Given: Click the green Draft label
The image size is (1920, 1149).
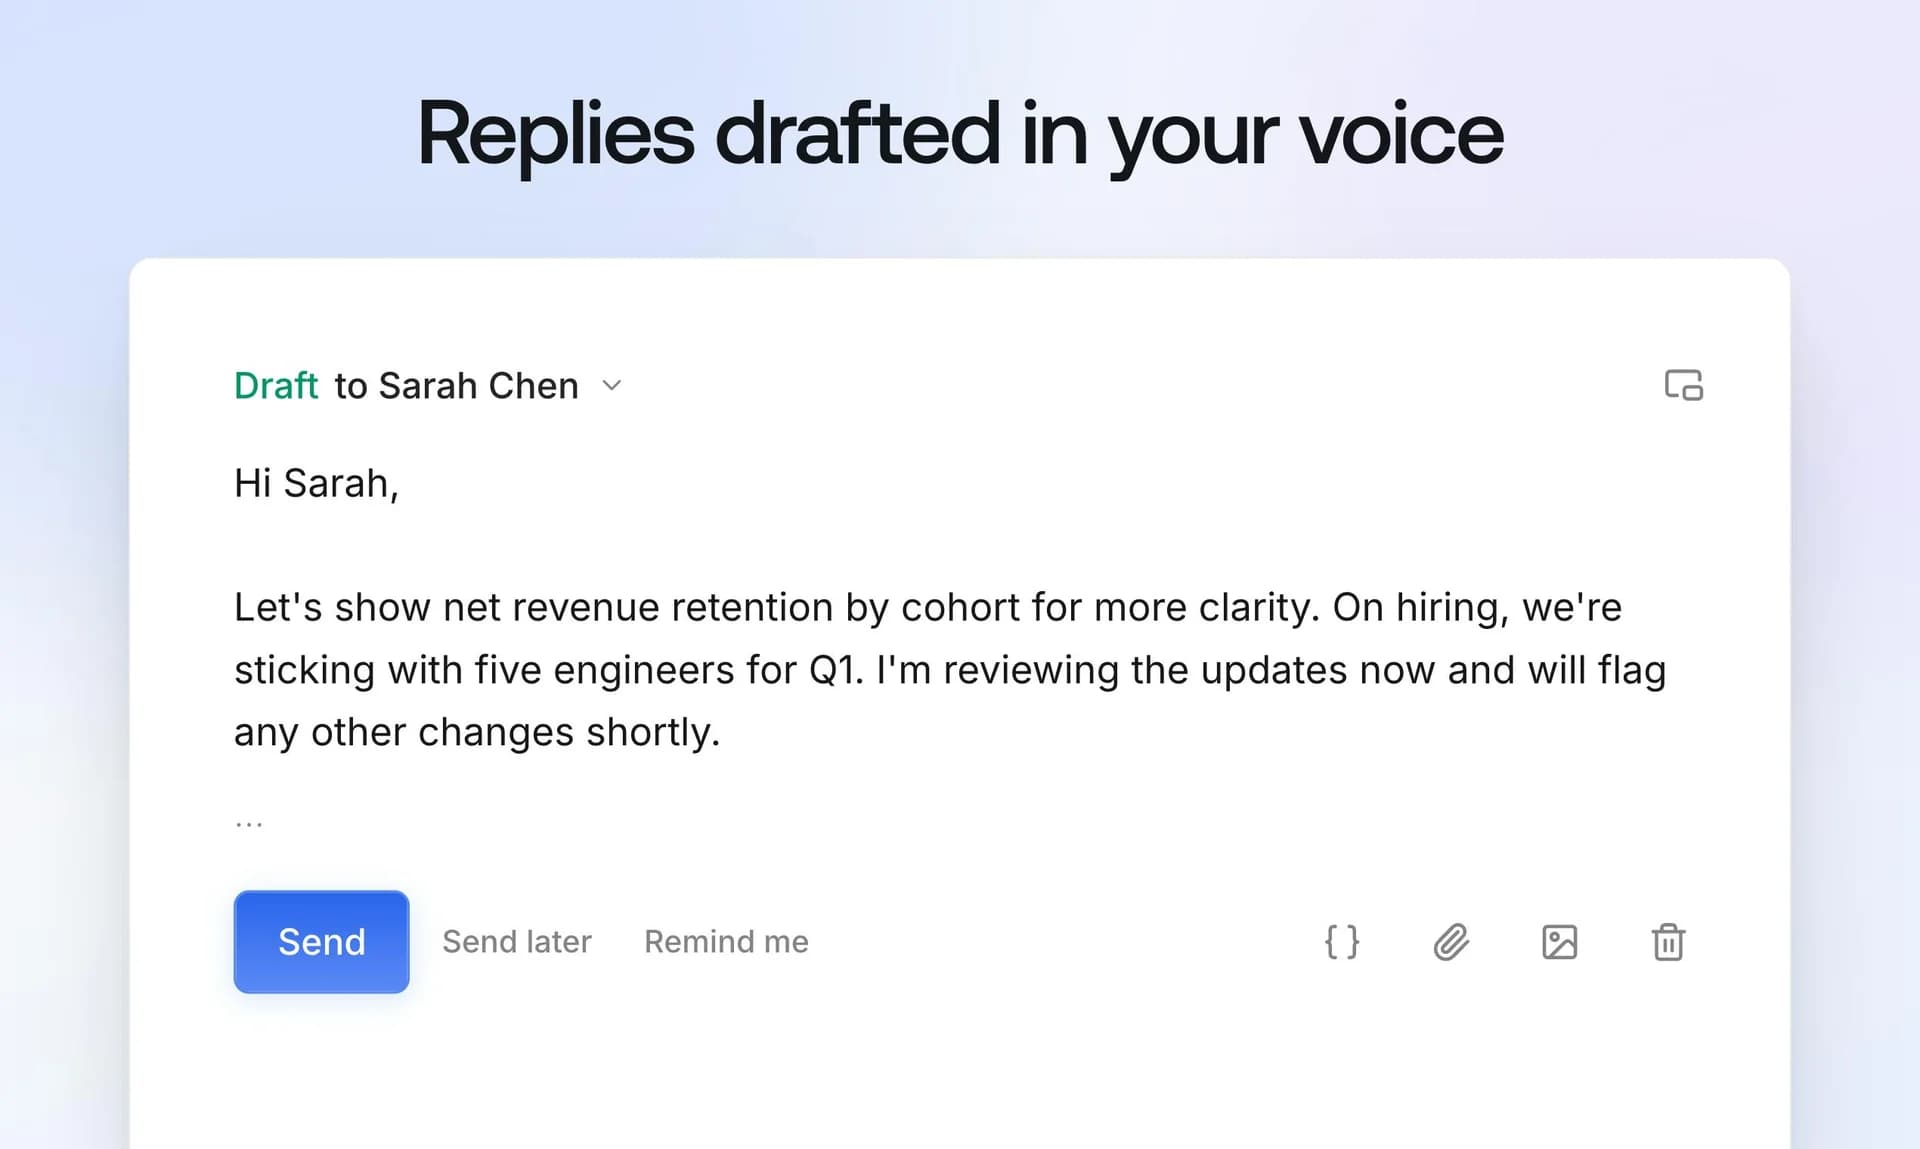Looking at the screenshot, I should coord(276,385).
